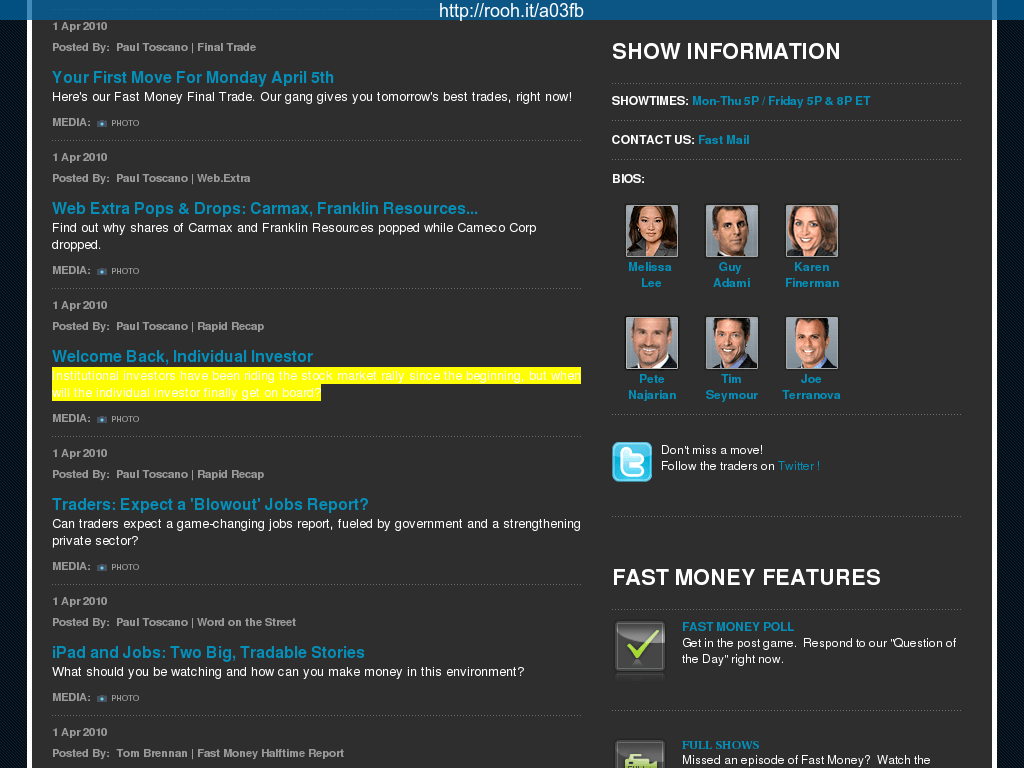This screenshot has width=1024, height=768.
Task: Open 'Your First Move For Monday April 5th' headline
Action: pyautogui.click(x=193, y=77)
